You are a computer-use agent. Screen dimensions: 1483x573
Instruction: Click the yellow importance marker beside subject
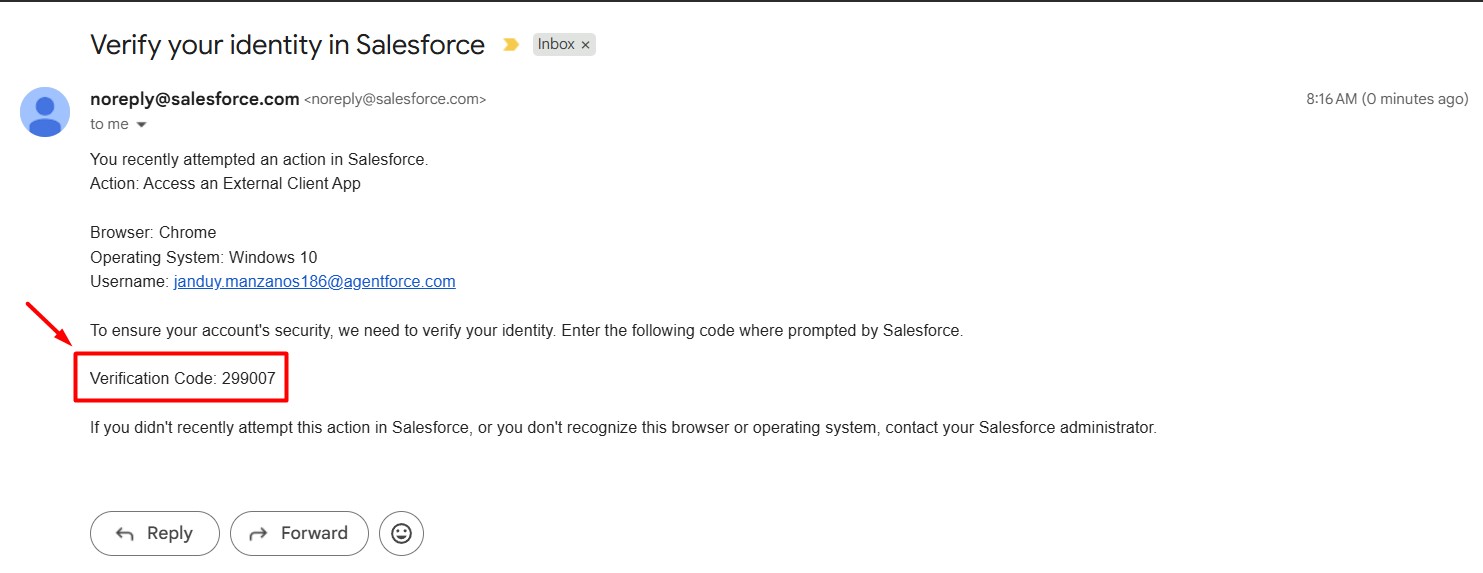(511, 45)
